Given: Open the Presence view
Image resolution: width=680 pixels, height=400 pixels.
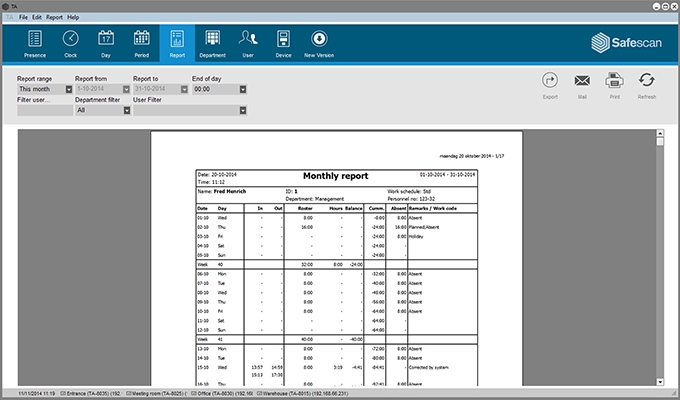Looking at the screenshot, I should click(35, 43).
